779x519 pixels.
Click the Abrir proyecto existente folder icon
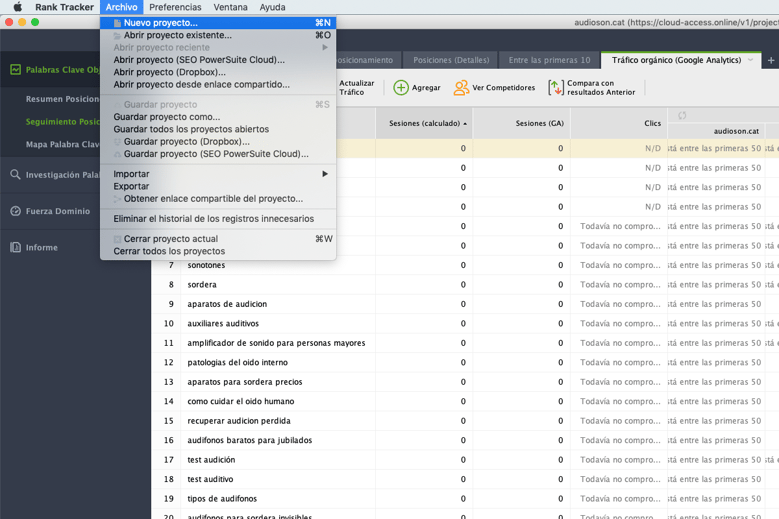pyautogui.click(x=117, y=35)
